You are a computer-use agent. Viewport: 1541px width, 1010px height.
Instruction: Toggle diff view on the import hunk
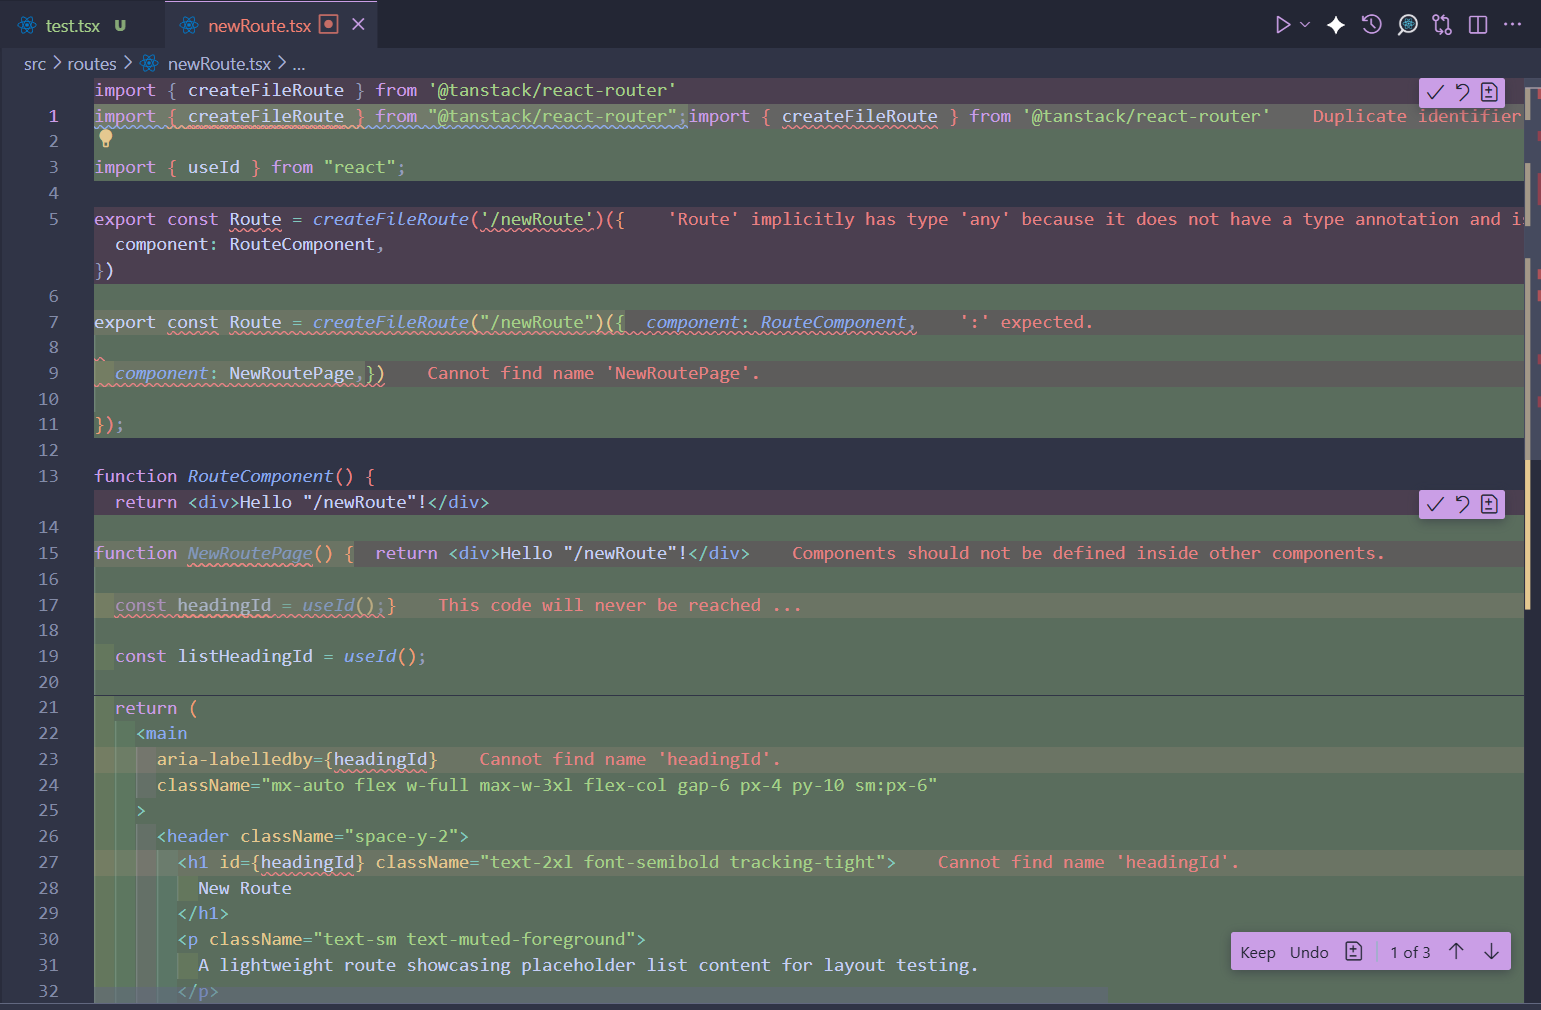[x=1489, y=93]
